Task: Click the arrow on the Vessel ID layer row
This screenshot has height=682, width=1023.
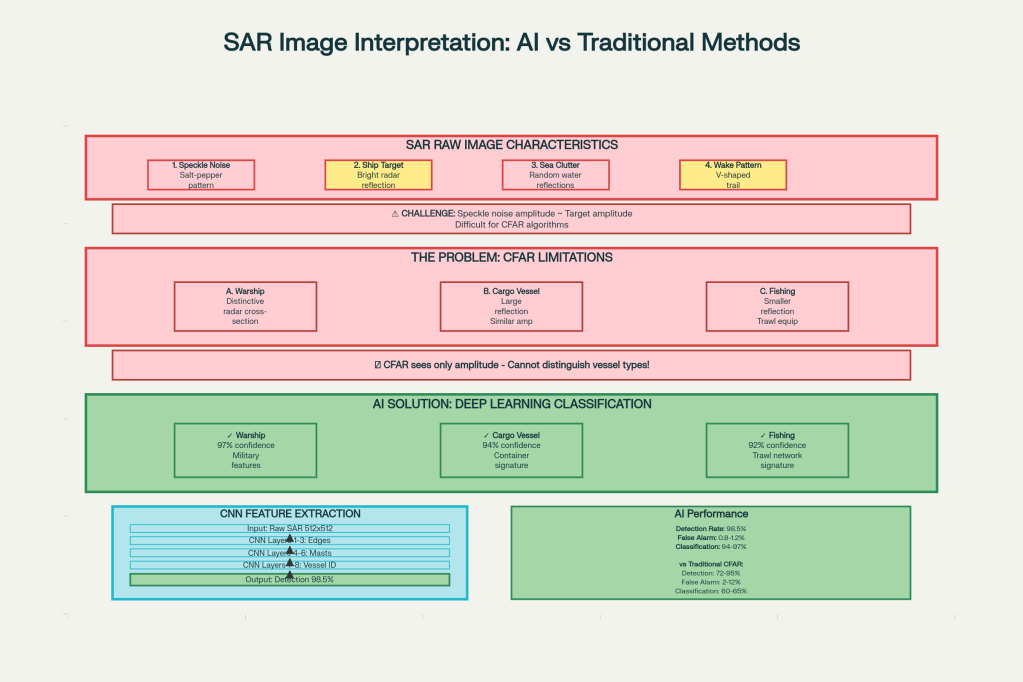Action: click(290, 564)
